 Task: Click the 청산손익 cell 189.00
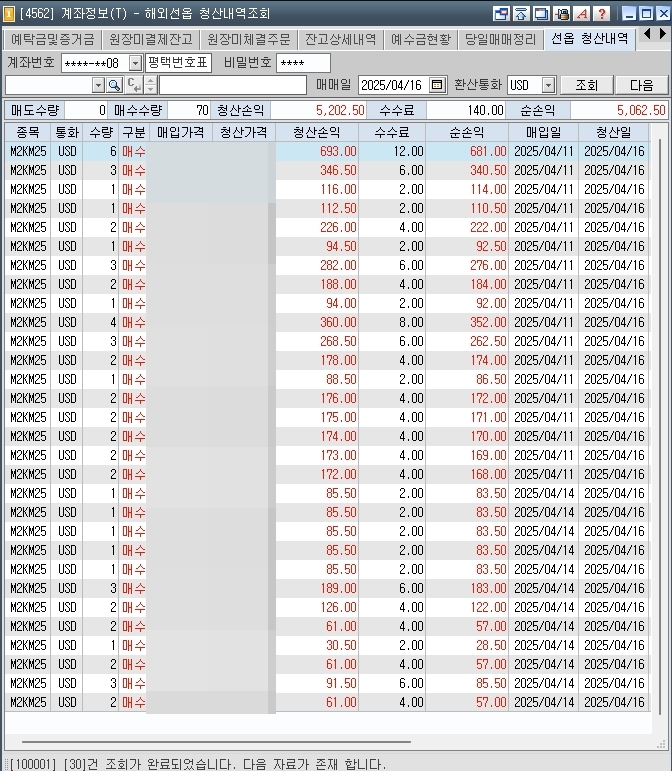[x=317, y=588]
